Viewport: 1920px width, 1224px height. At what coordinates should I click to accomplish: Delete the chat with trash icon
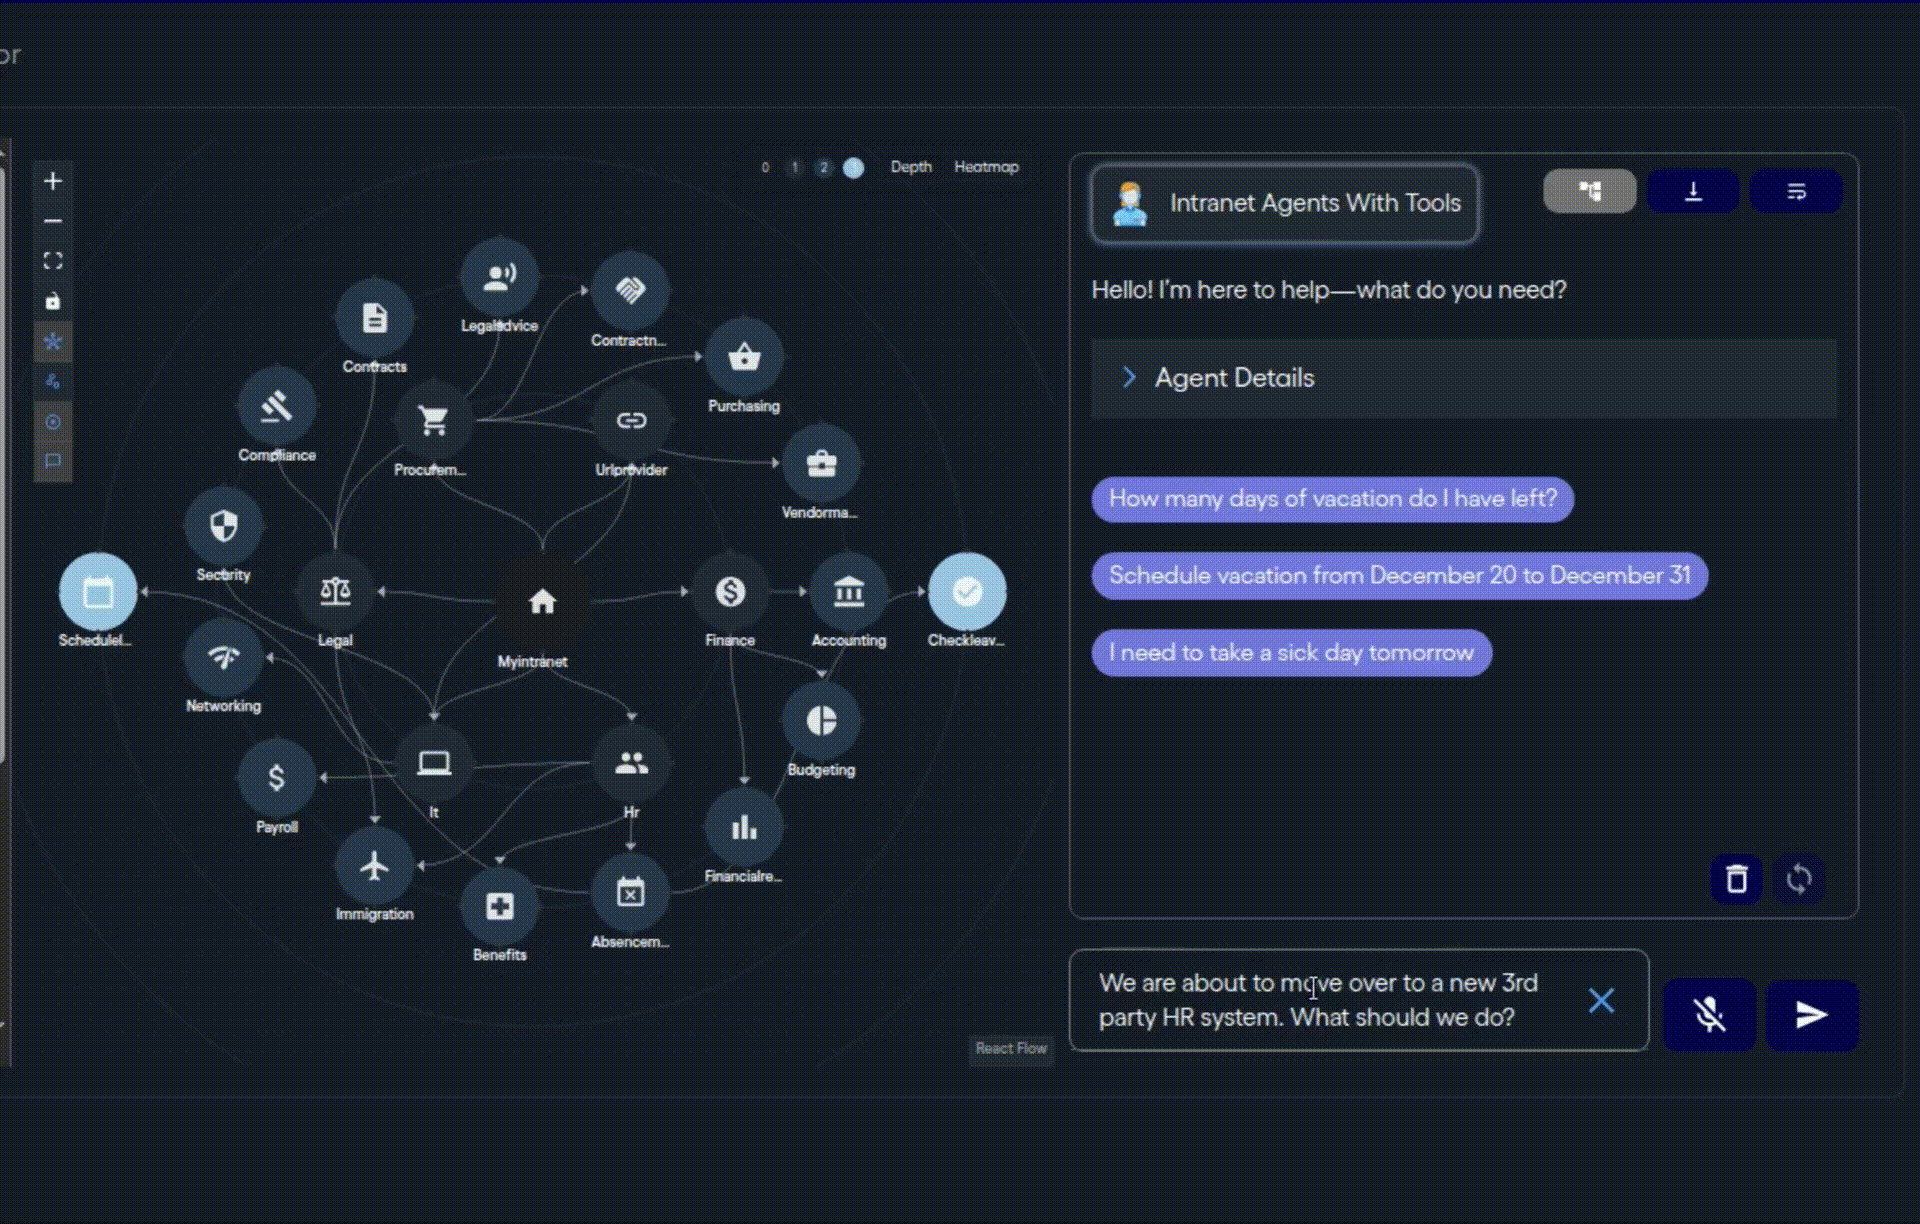(1736, 879)
